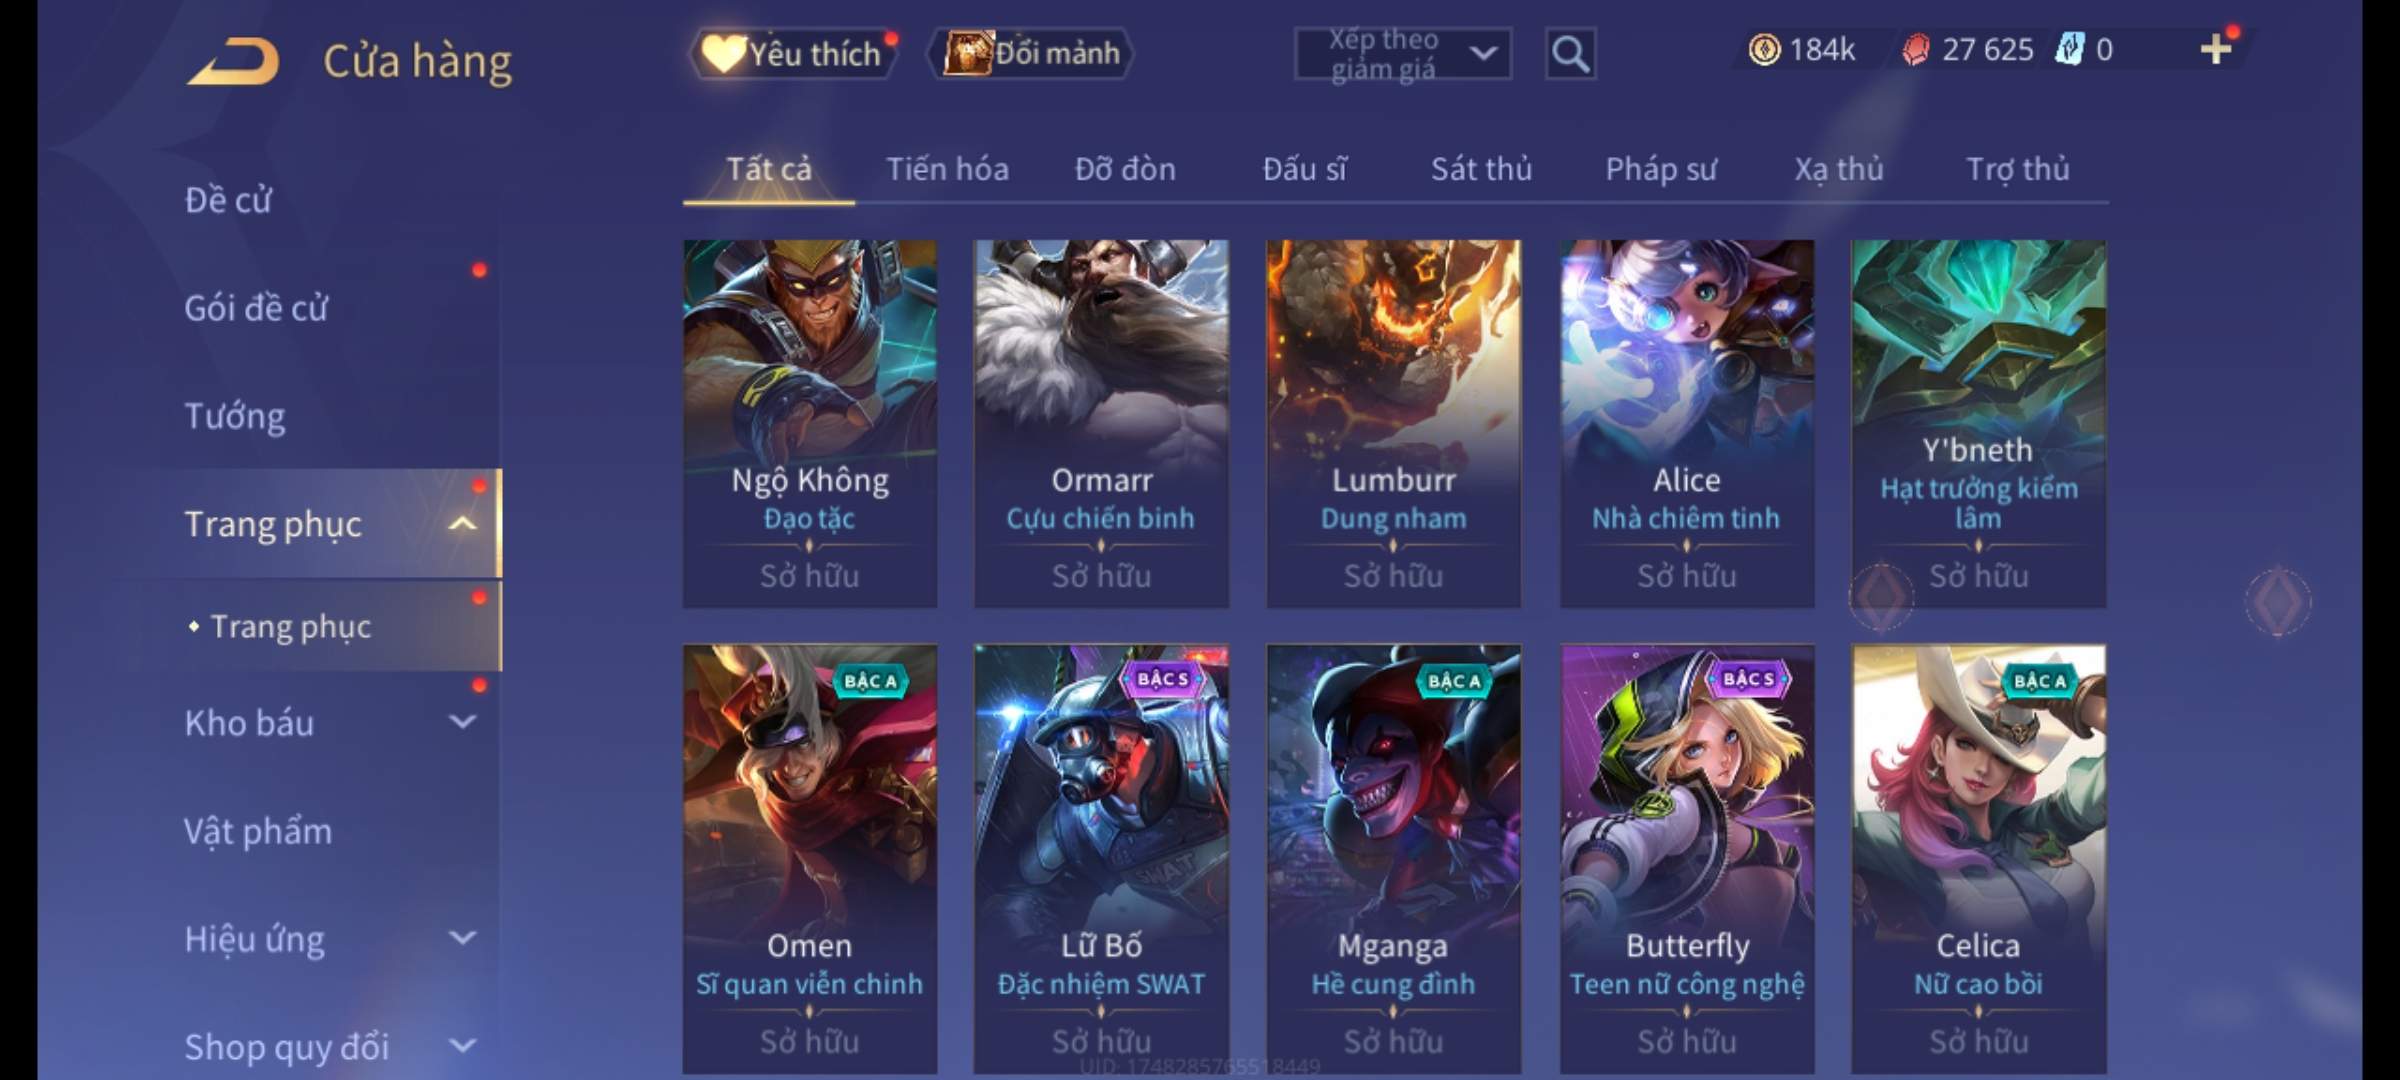Open Yêu thích heart favorites
This screenshot has height=1080, width=2400.
[x=793, y=53]
